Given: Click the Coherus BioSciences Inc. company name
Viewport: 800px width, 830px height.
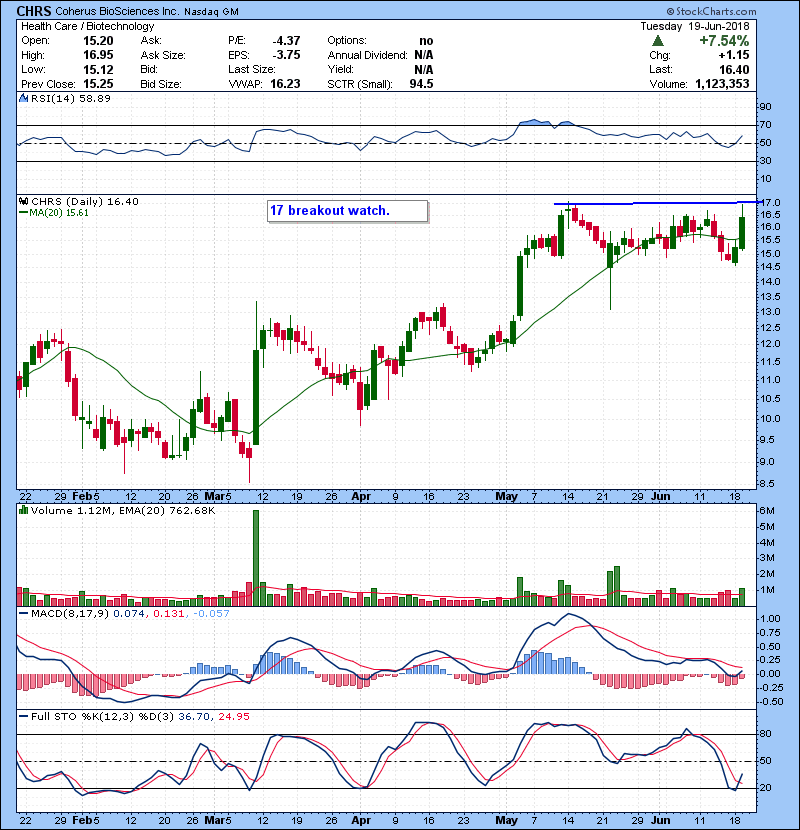Looking at the screenshot, I should [x=118, y=11].
